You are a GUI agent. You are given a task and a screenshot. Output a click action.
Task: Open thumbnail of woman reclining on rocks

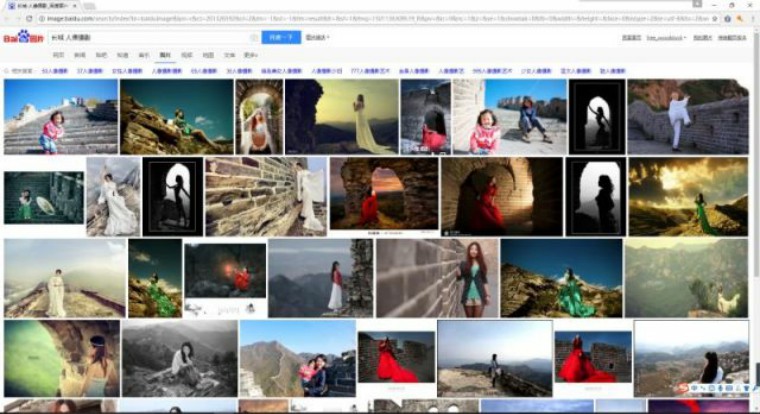[x=176, y=117]
